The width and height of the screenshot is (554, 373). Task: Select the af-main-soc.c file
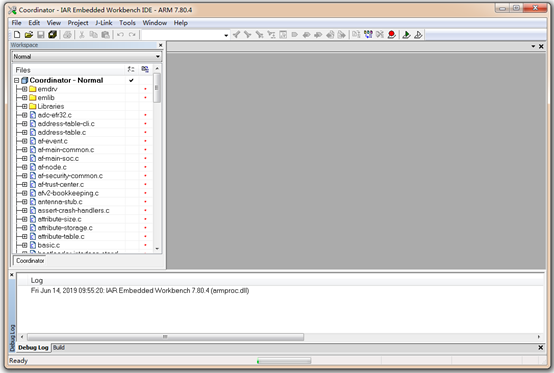58,159
